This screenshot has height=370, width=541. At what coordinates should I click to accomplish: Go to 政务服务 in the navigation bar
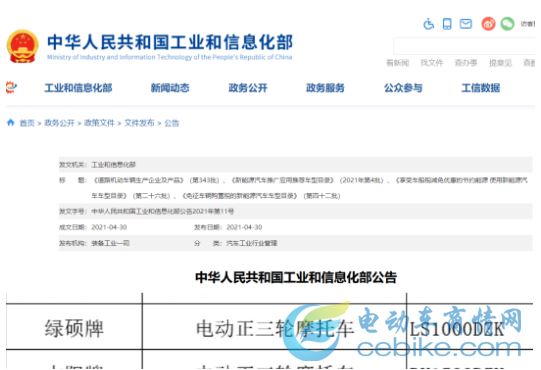325,88
